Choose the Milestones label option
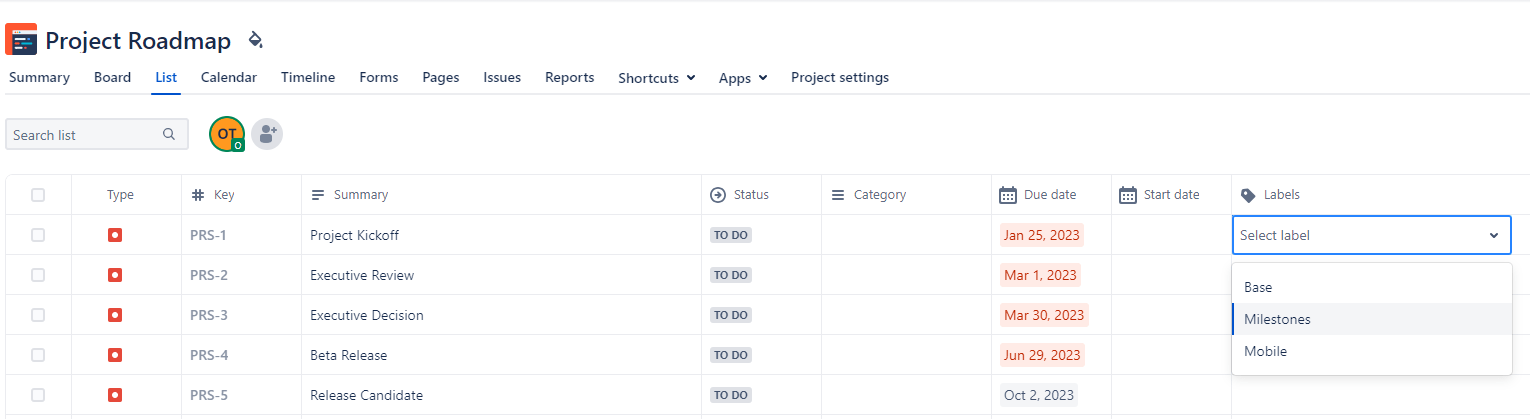Screen dimensions: 1530x419 1277,319
